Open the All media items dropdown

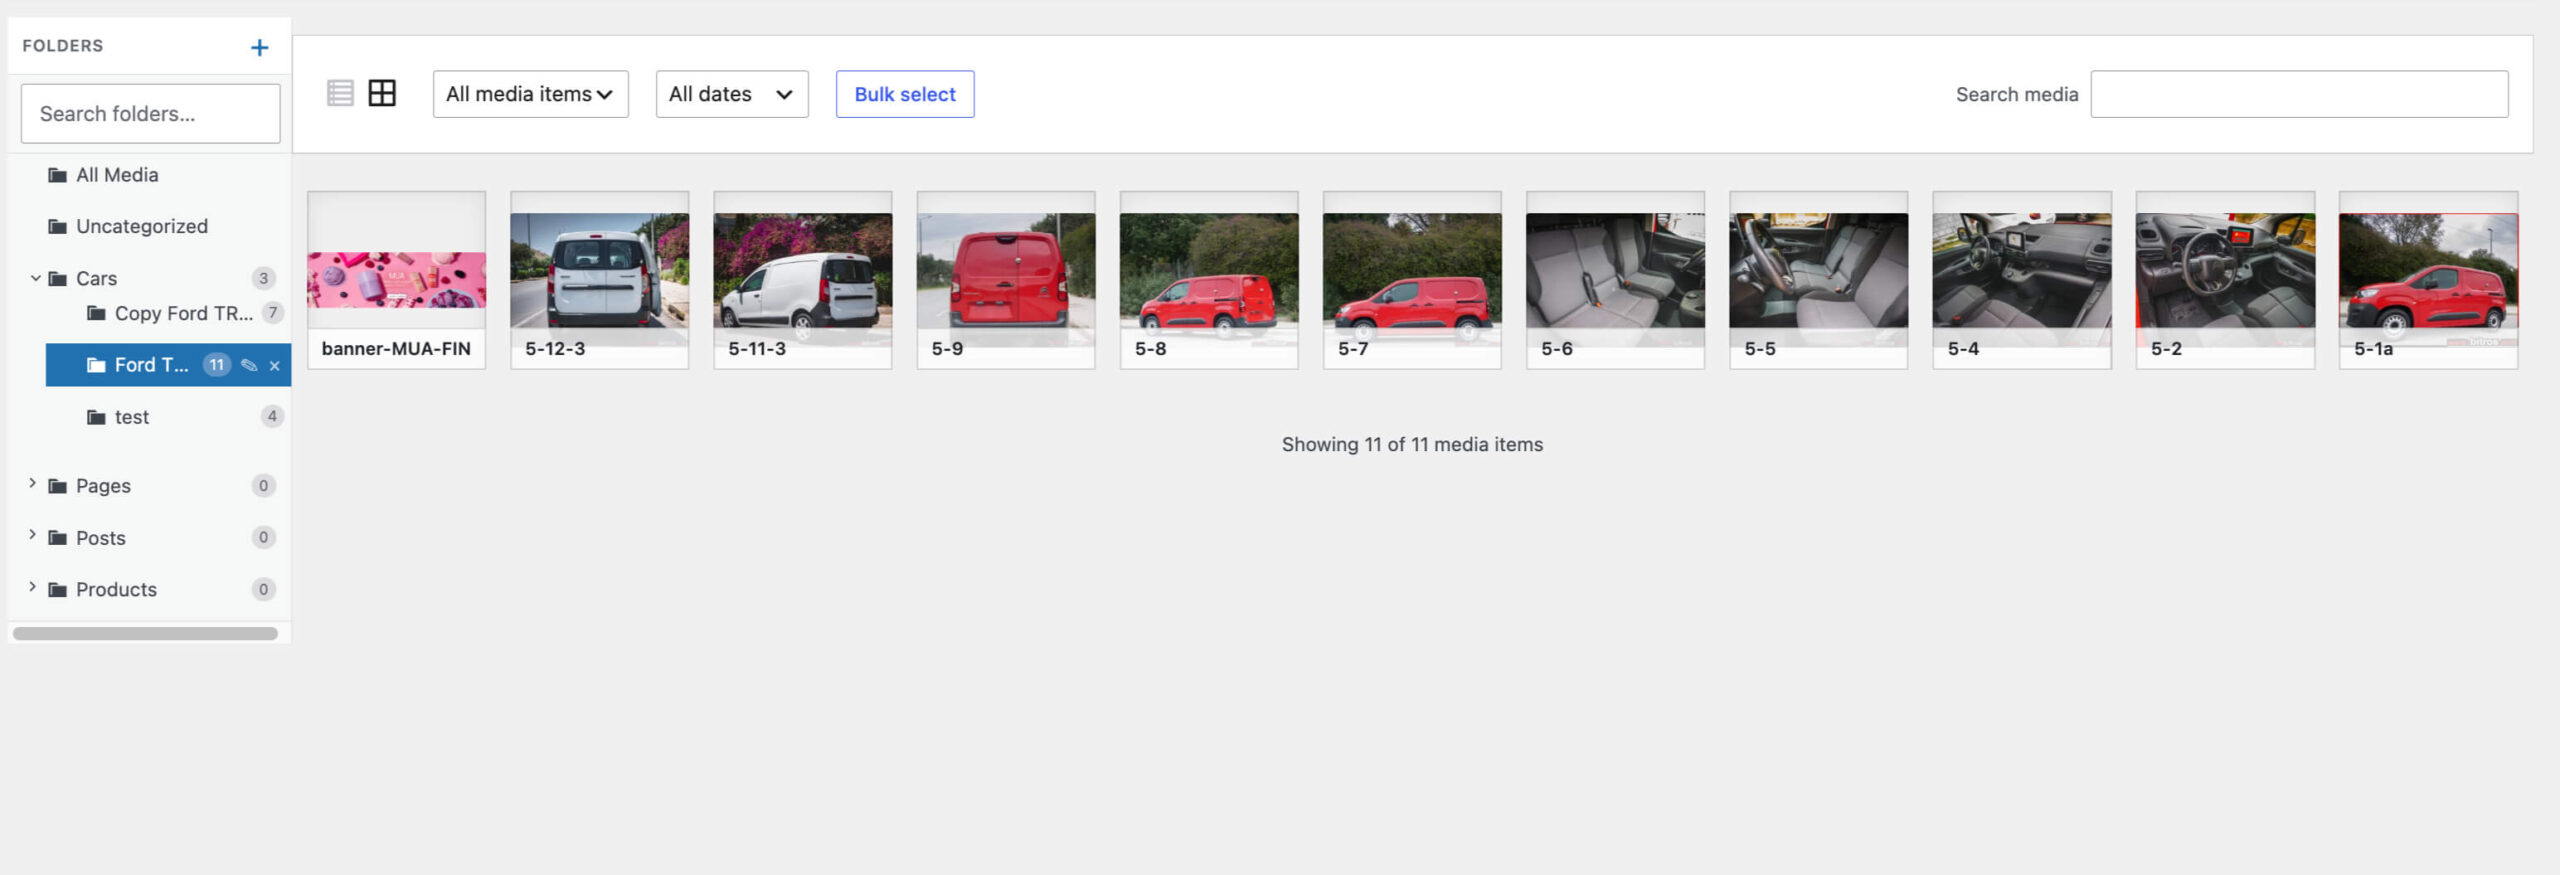tap(530, 94)
